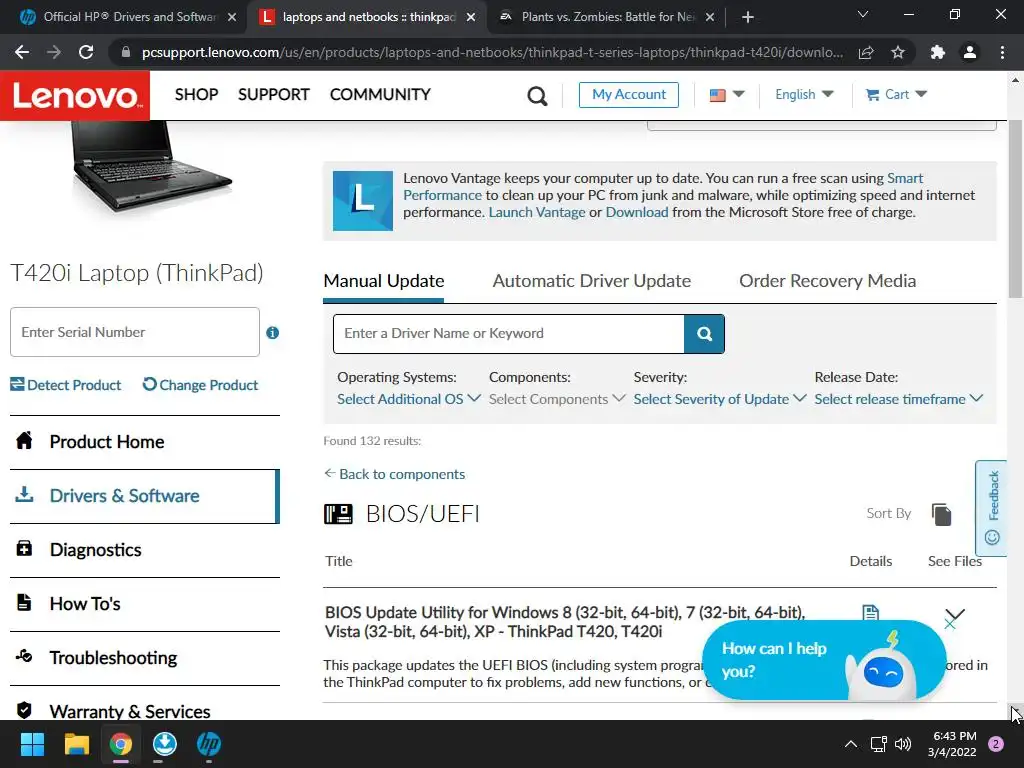Open the Chrome extensions puzzle icon

tap(938, 52)
